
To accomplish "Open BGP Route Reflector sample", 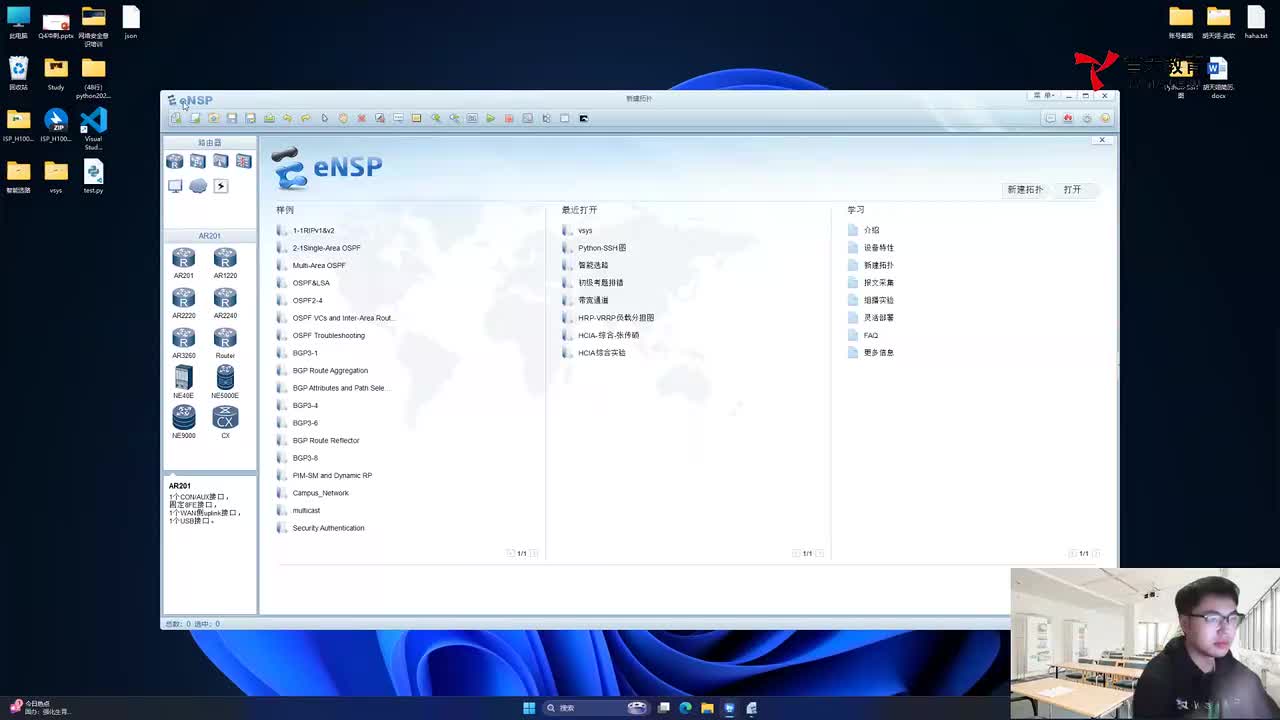I will coord(325,440).
